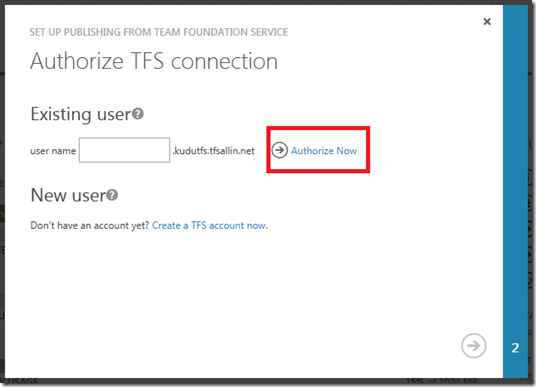Click the Don't have an account yet text
The height and width of the screenshot is (387, 536).
(90, 225)
